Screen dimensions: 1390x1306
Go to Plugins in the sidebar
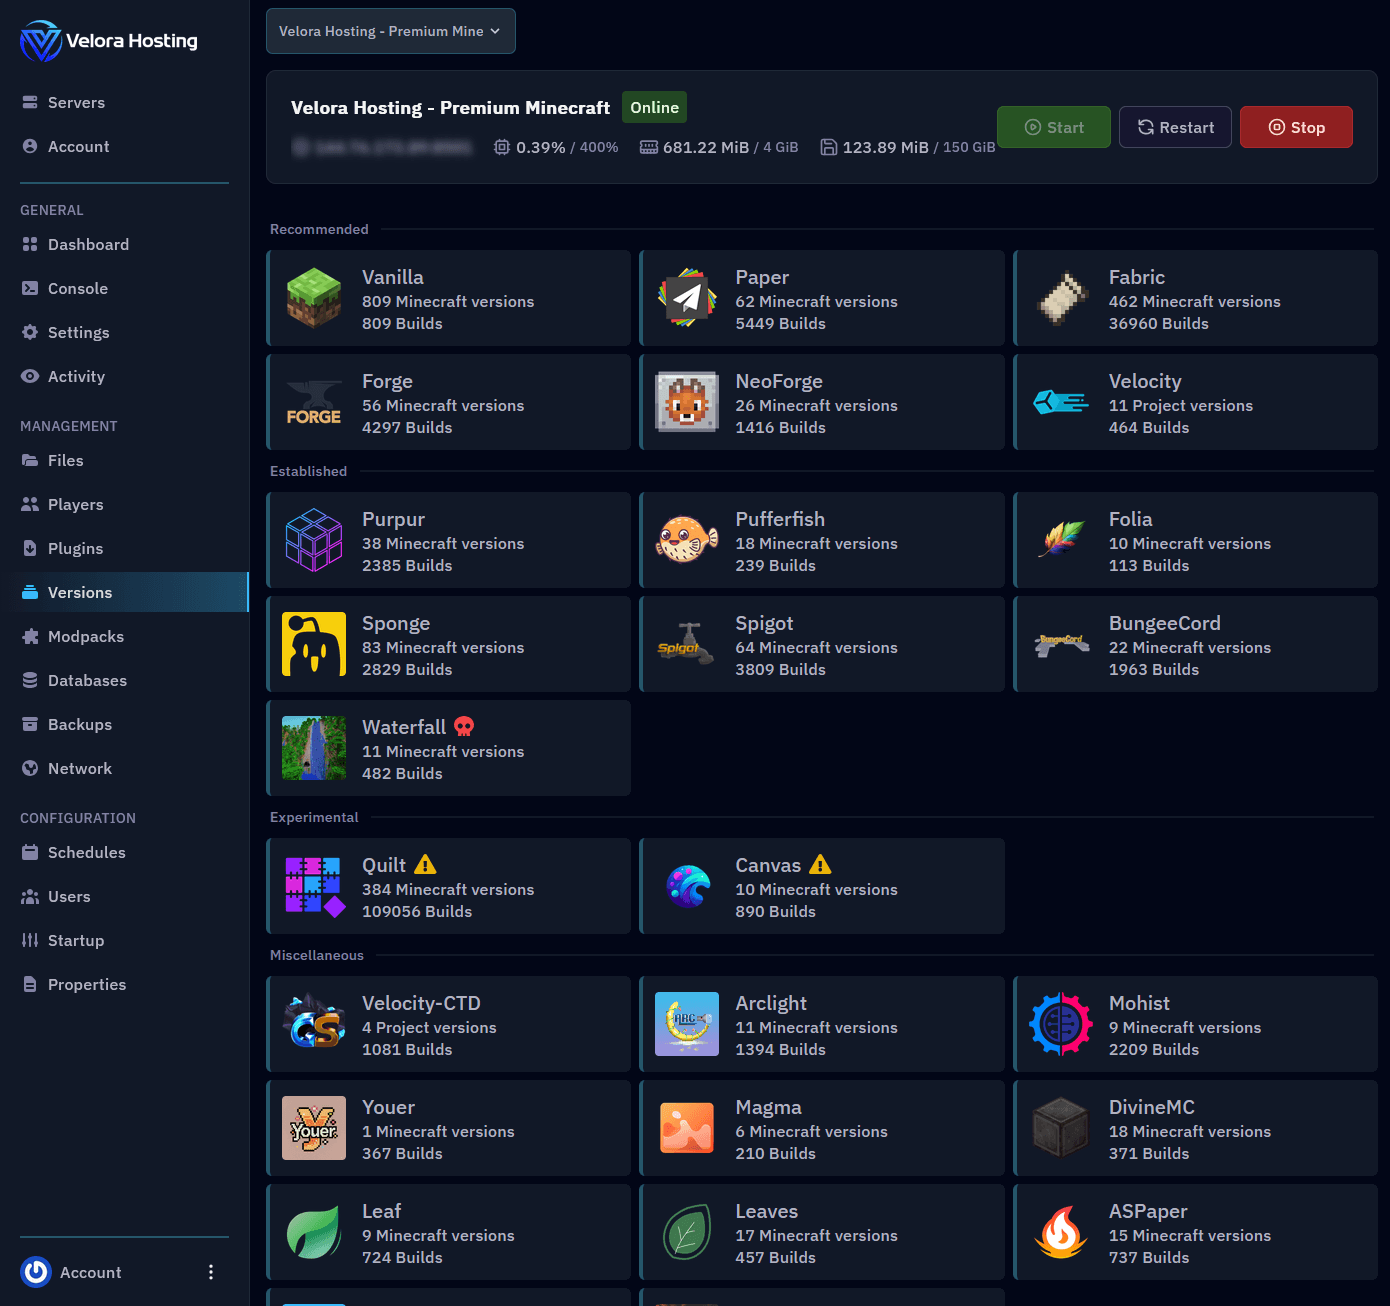pyautogui.click(x=75, y=549)
